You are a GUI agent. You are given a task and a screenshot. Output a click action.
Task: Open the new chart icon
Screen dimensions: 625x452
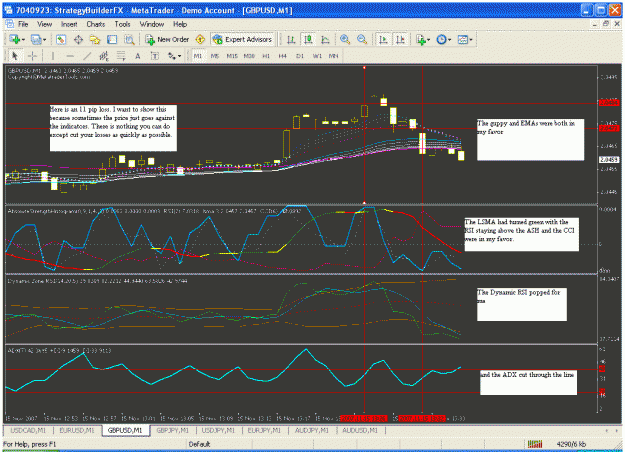[15, 39]
